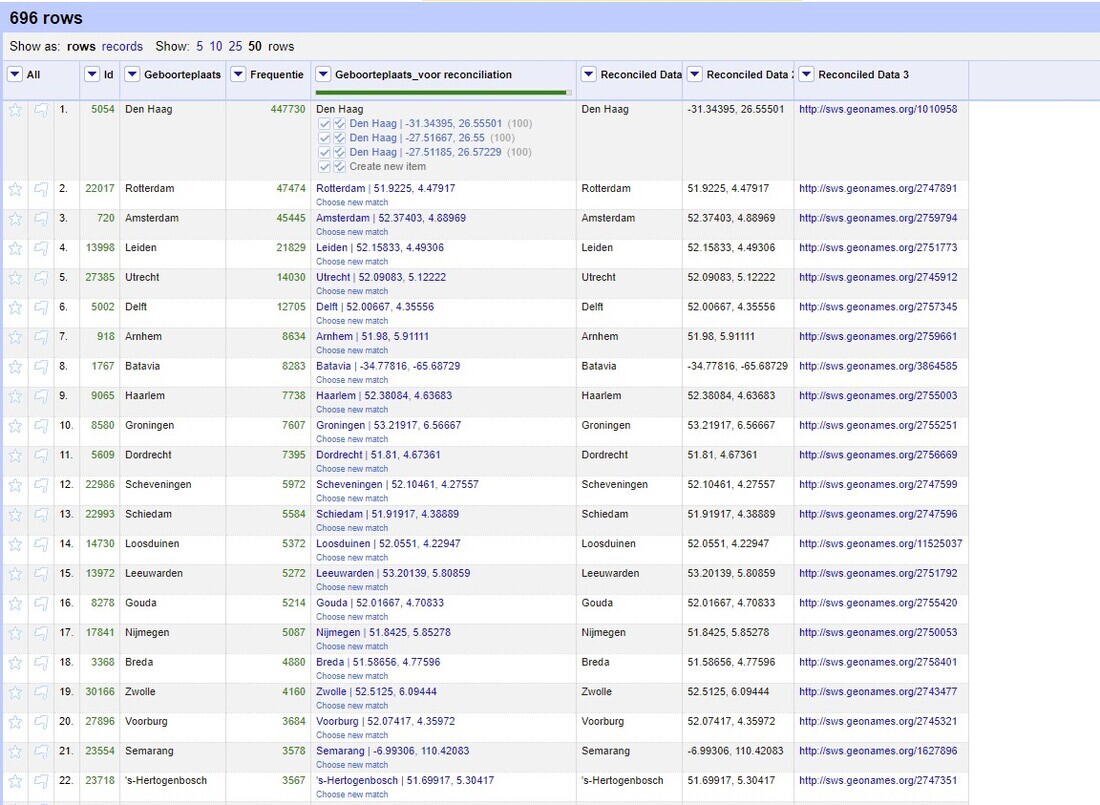This screenshot has height=805, width=1100.
Task: Show data as rows
Action: click(x=81, y=46)
